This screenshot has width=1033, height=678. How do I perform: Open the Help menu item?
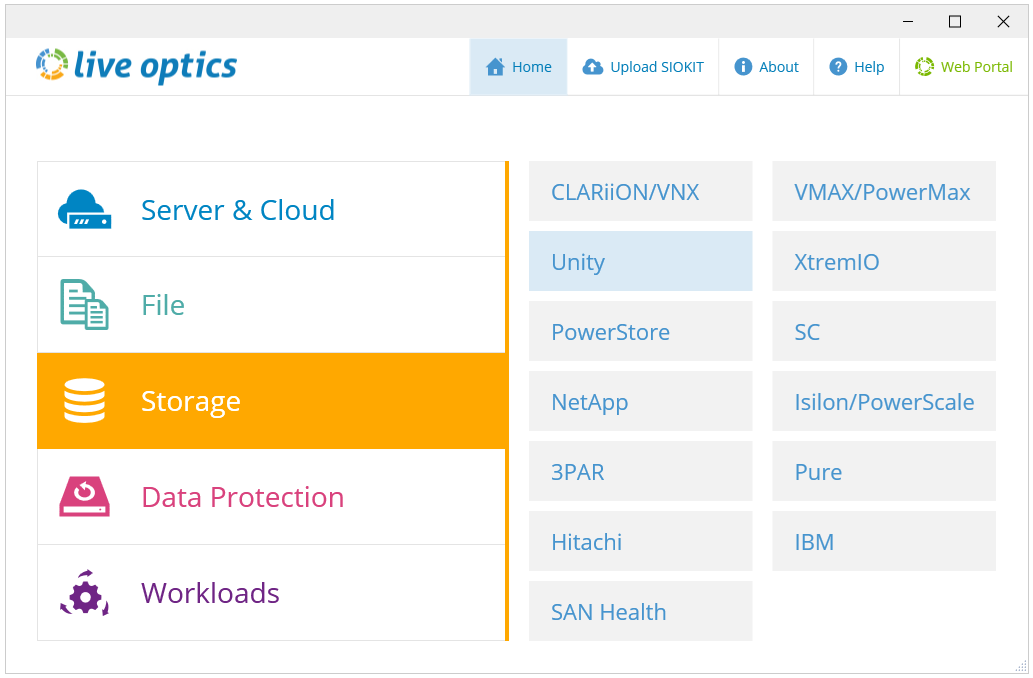pyautogui.click(x=857, y=67)
